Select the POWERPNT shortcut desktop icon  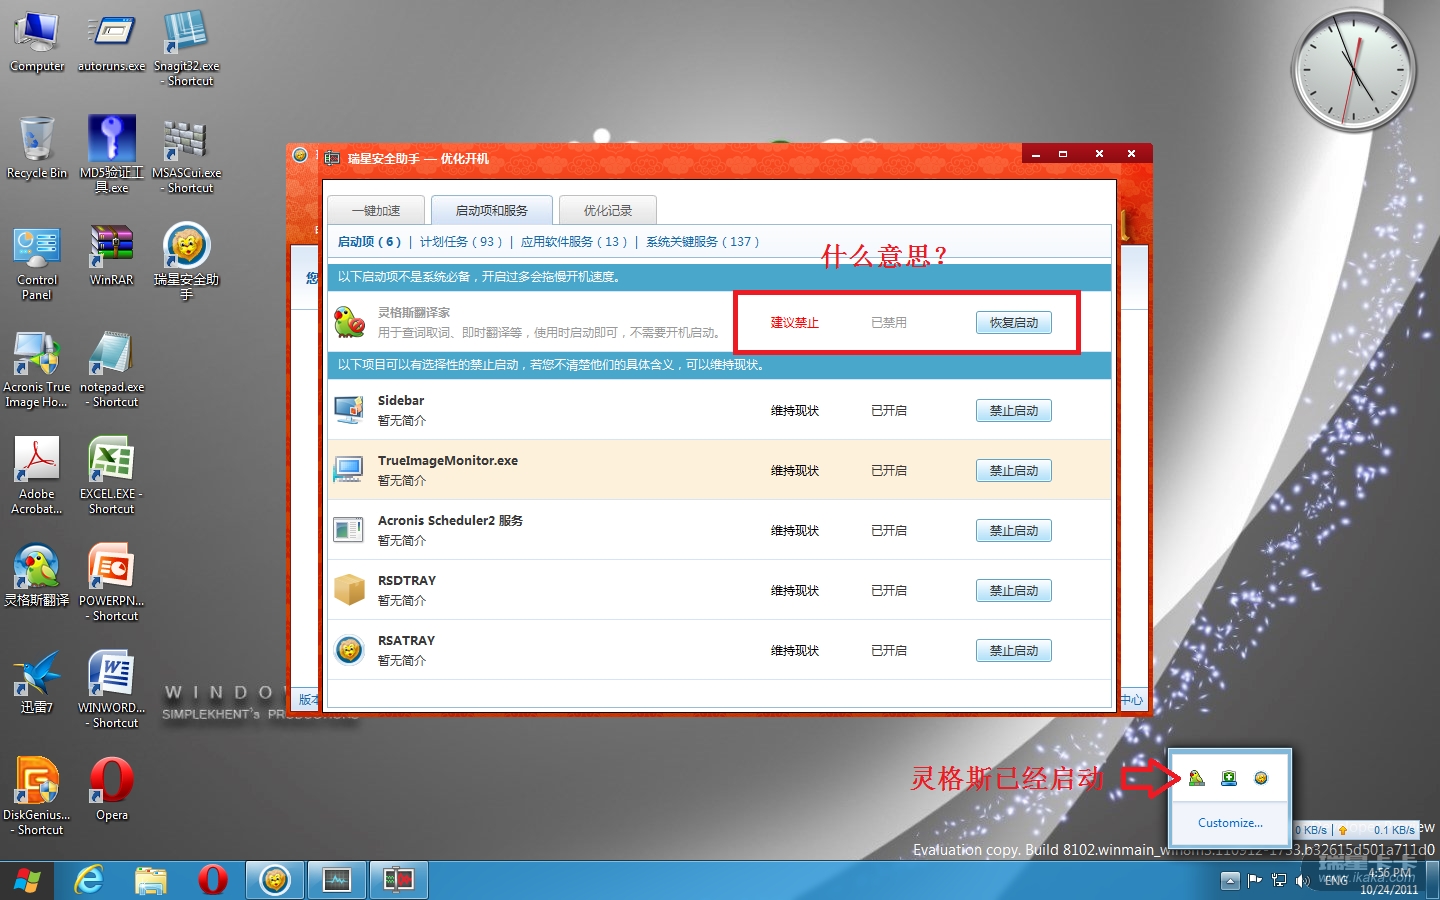[111, 584]
